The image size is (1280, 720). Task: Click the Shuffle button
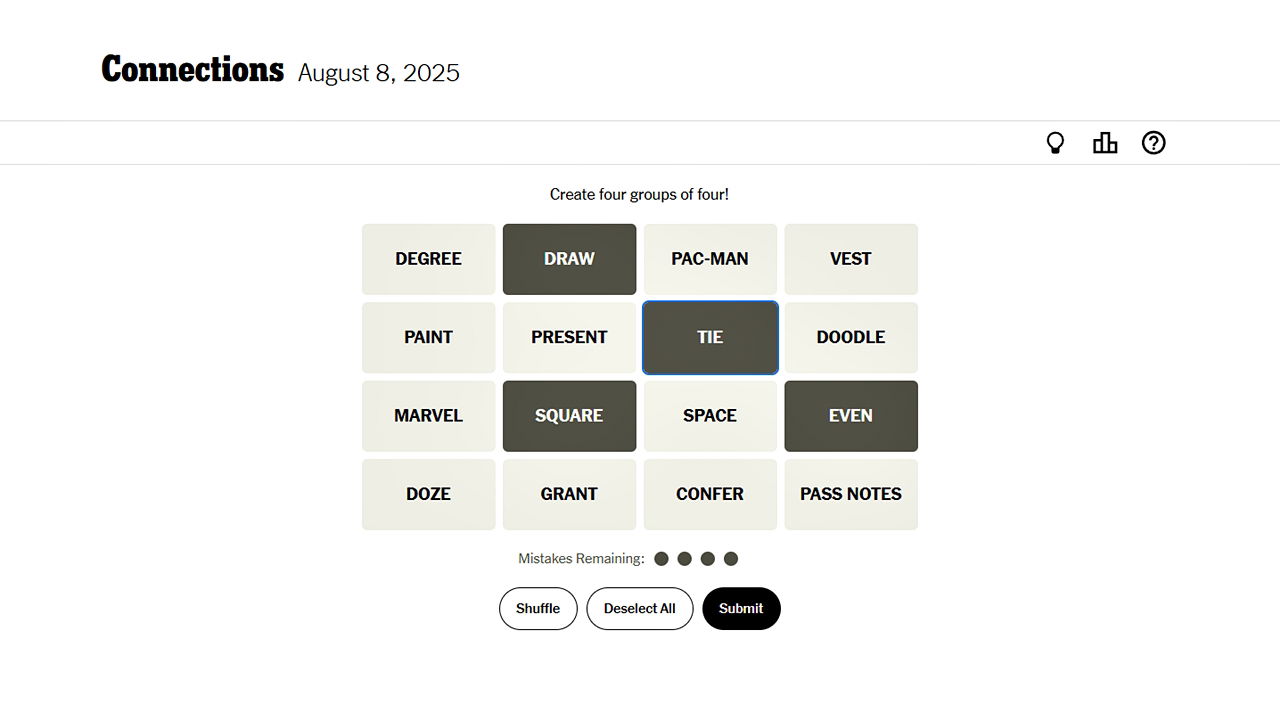[x=538, y=608]
